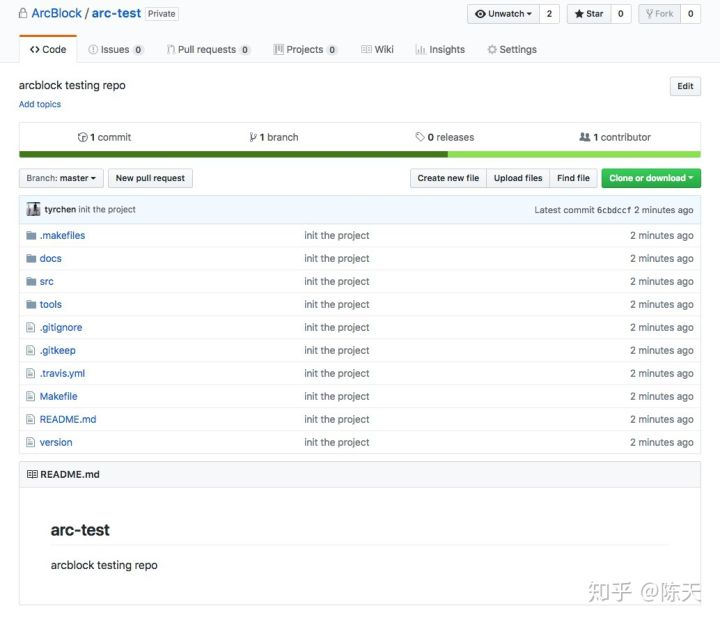Open the ArcBlock organization link
Image resolution: width=720 pixels, height=622 pixels.
coord(56,13)
